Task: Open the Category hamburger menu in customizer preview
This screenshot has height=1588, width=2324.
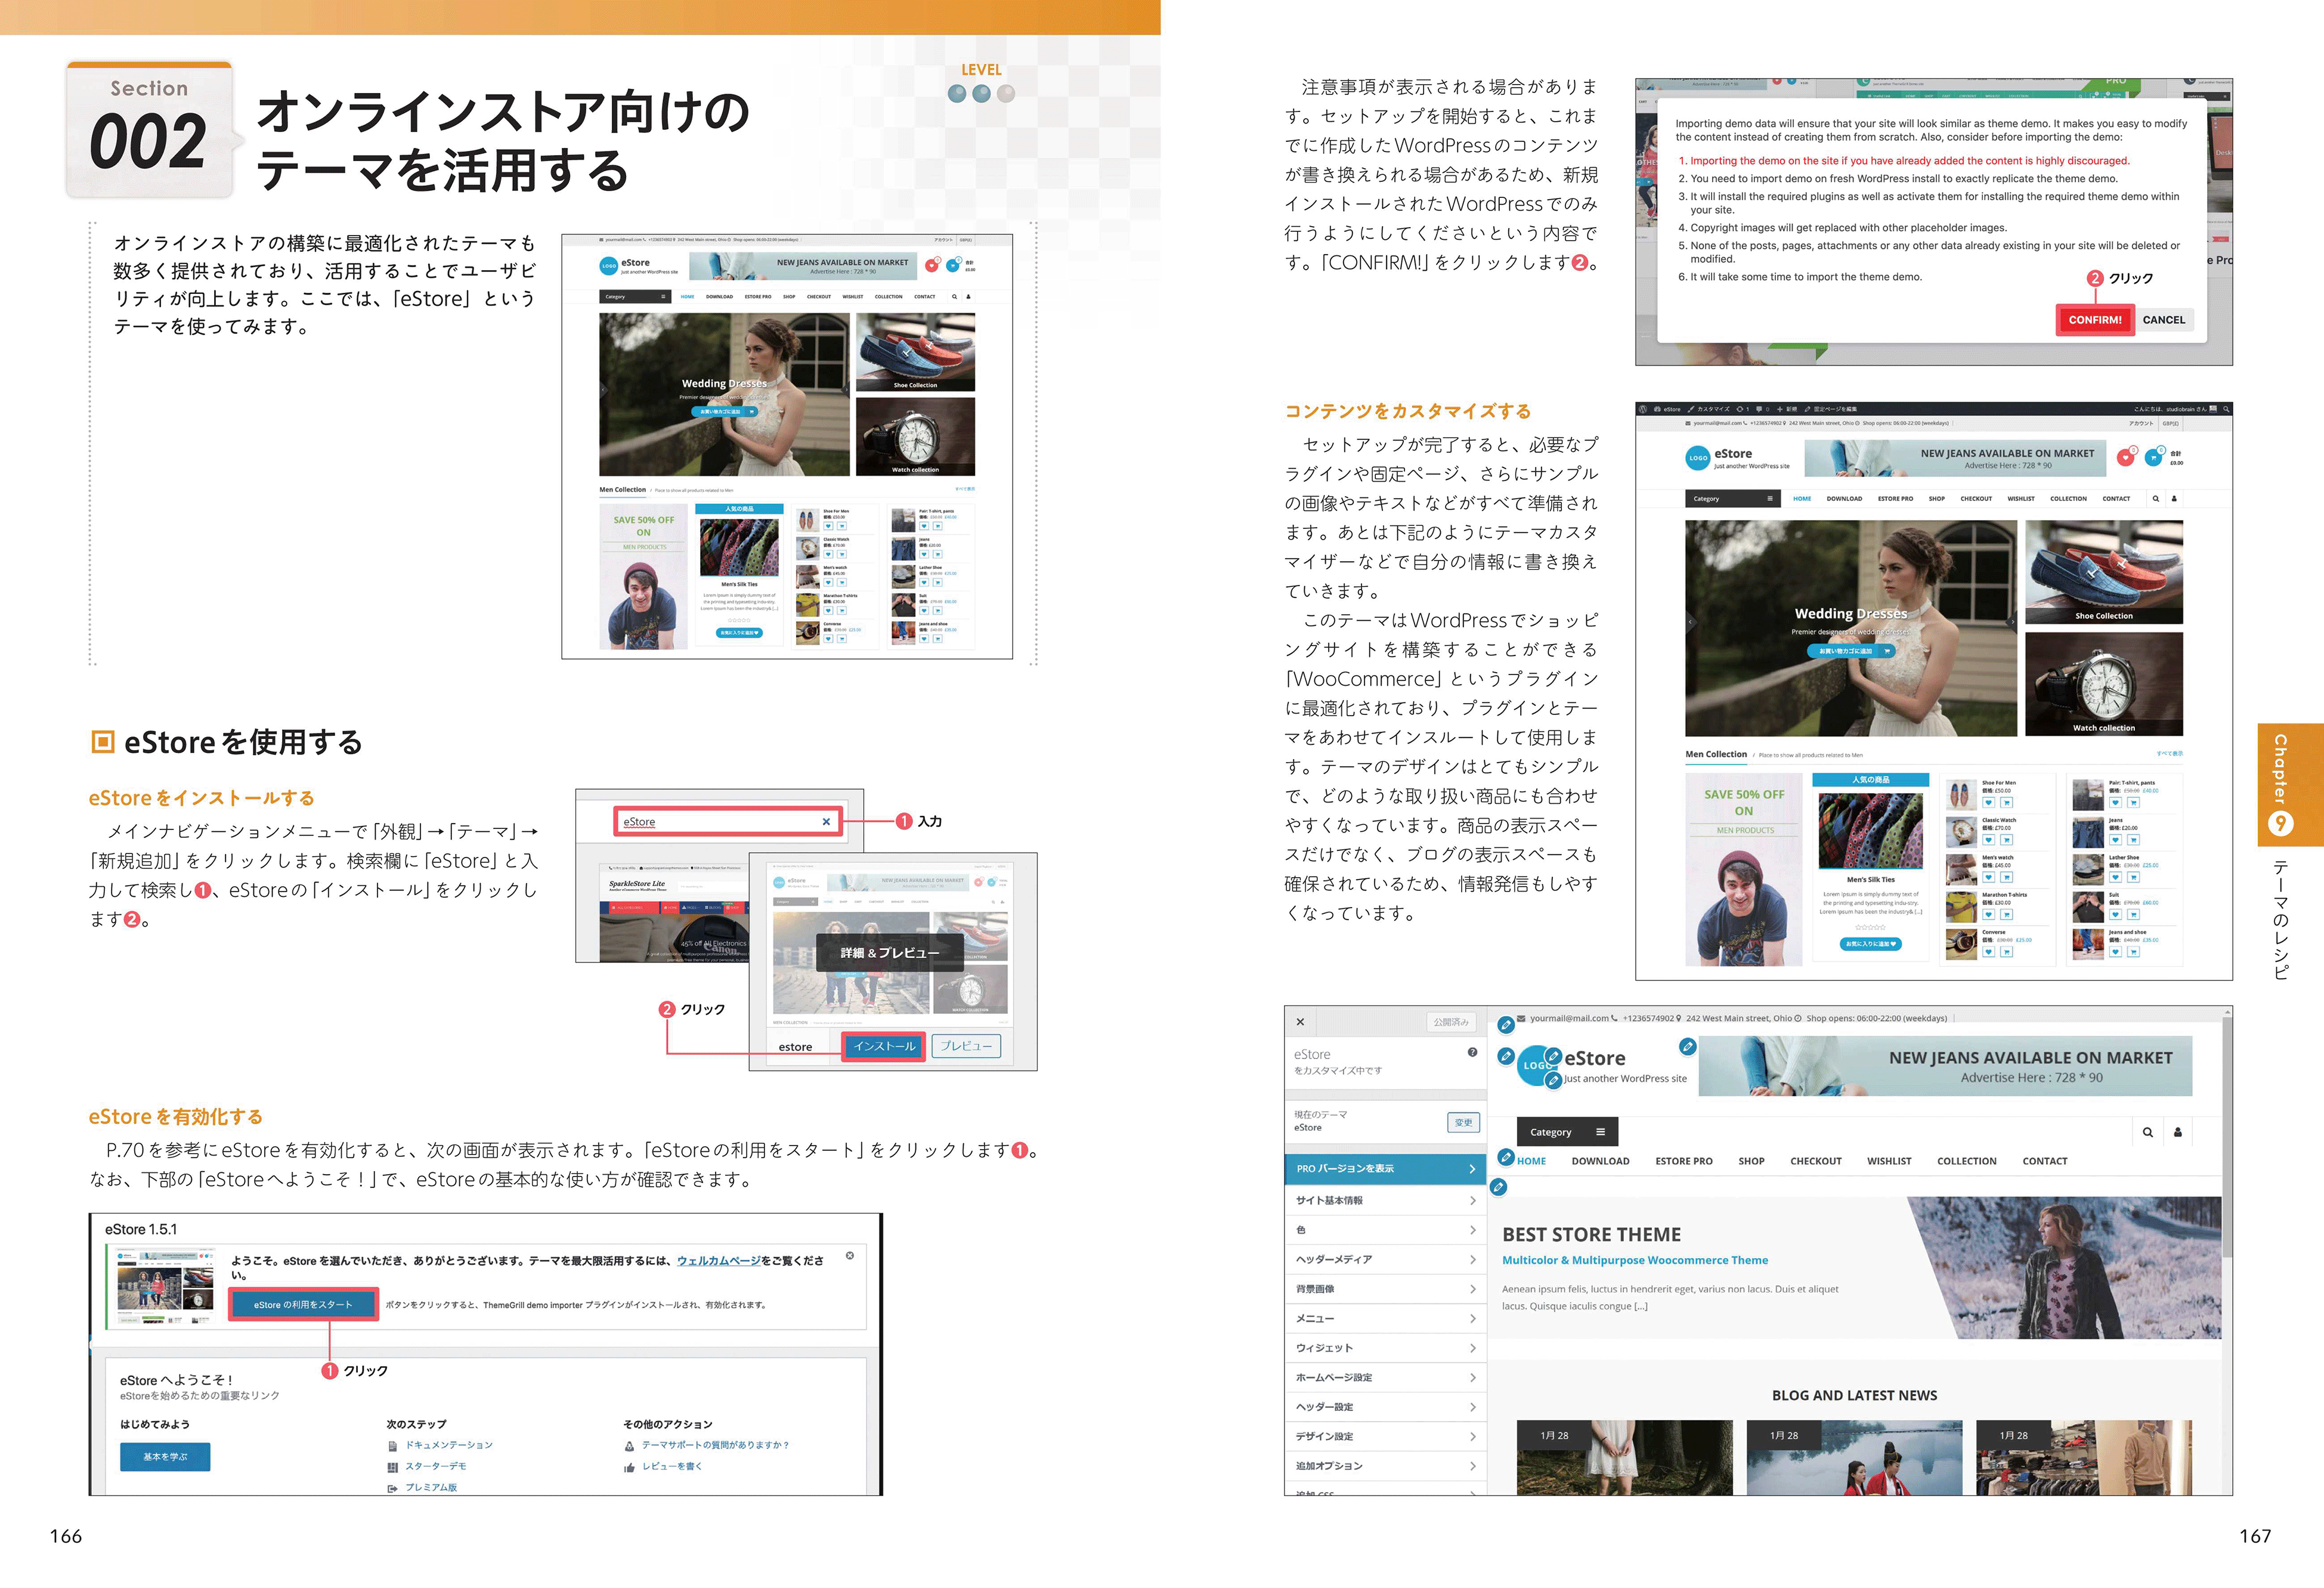Action: point(1600,1132)
